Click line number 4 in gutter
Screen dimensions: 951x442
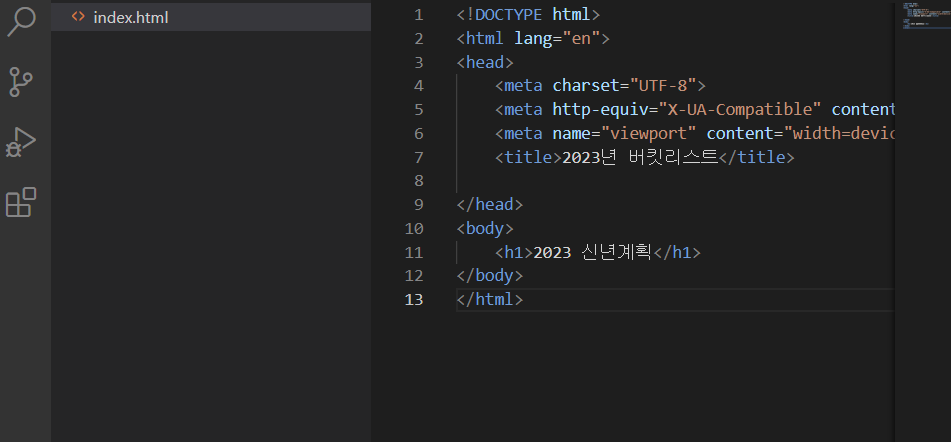tap(418, 85)
